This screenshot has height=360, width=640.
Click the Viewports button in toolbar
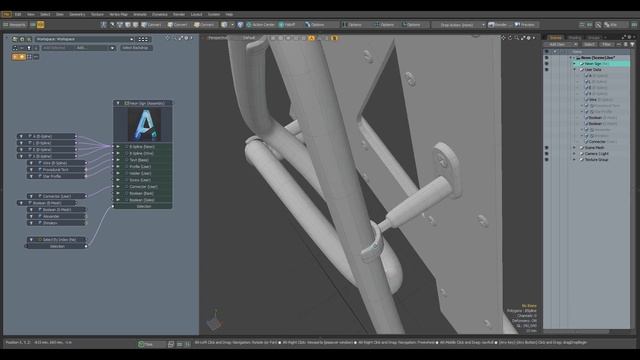click(x=15, y=24)
